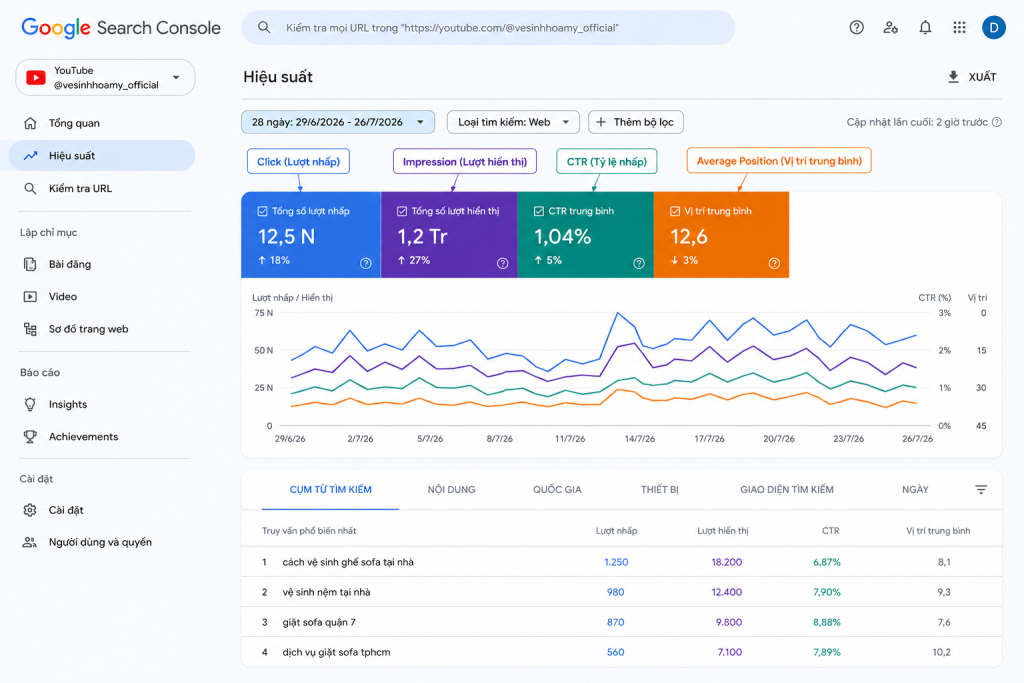
Task: Click the trend icon for Hiệu suất
Action: [x=30, y=155]
